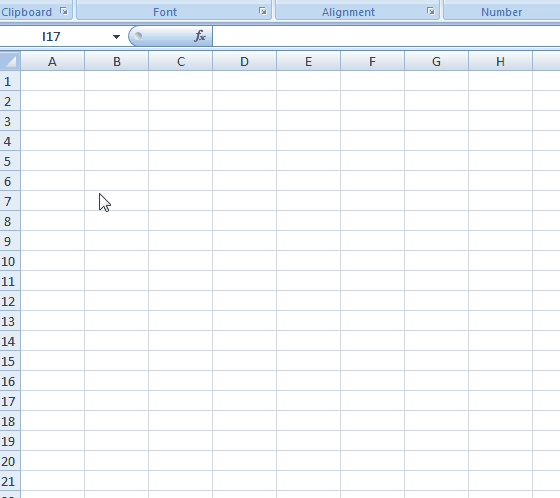Select column C header
Viewport: 560px width, 498px height.
coord(180,61)
